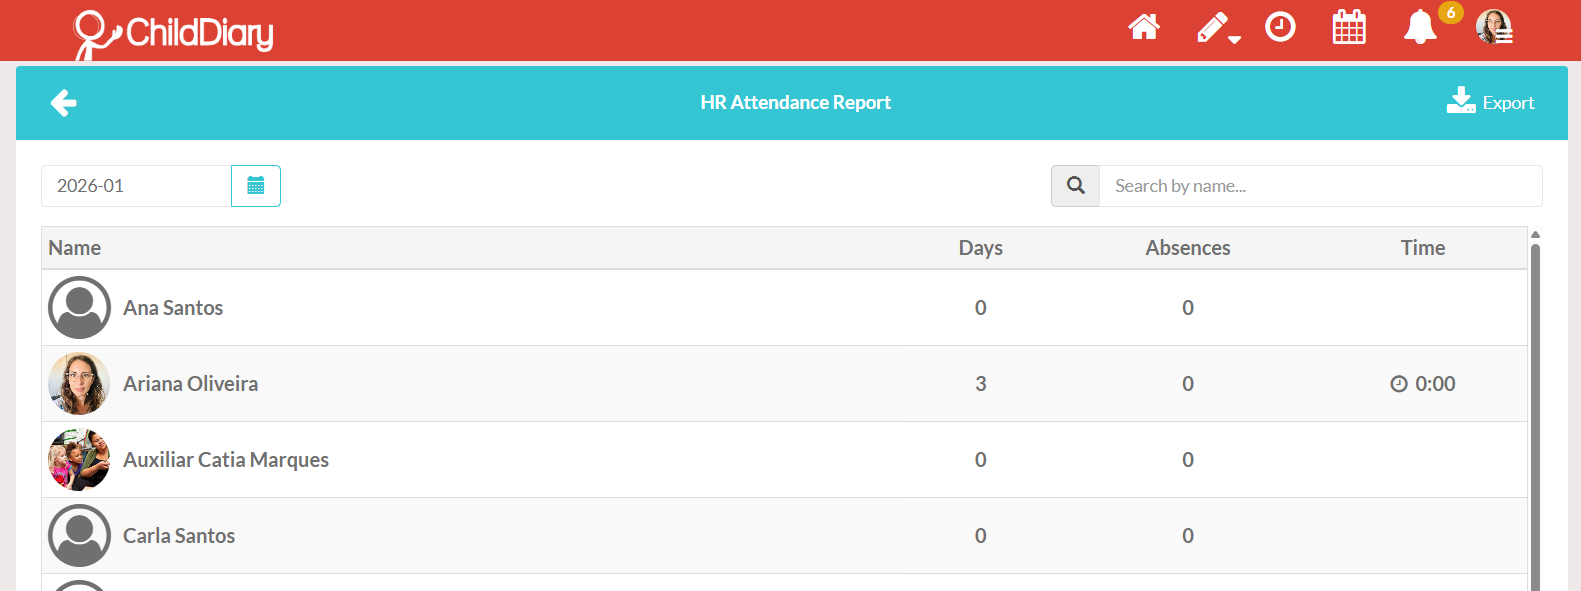The width and height of the screenshot is (1581, 591).
Task: Click Ariana Oliveira's time clock icon
Action: coord(1399,384)
